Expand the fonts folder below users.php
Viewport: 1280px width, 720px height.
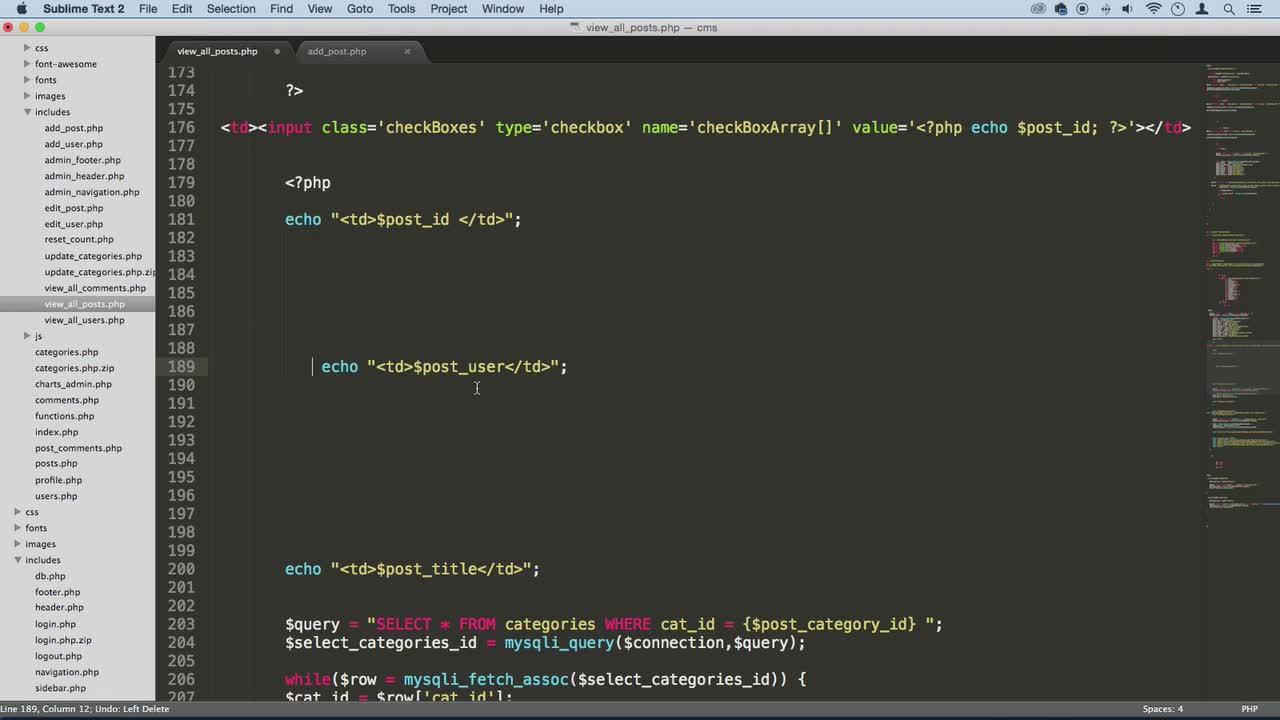18,528
